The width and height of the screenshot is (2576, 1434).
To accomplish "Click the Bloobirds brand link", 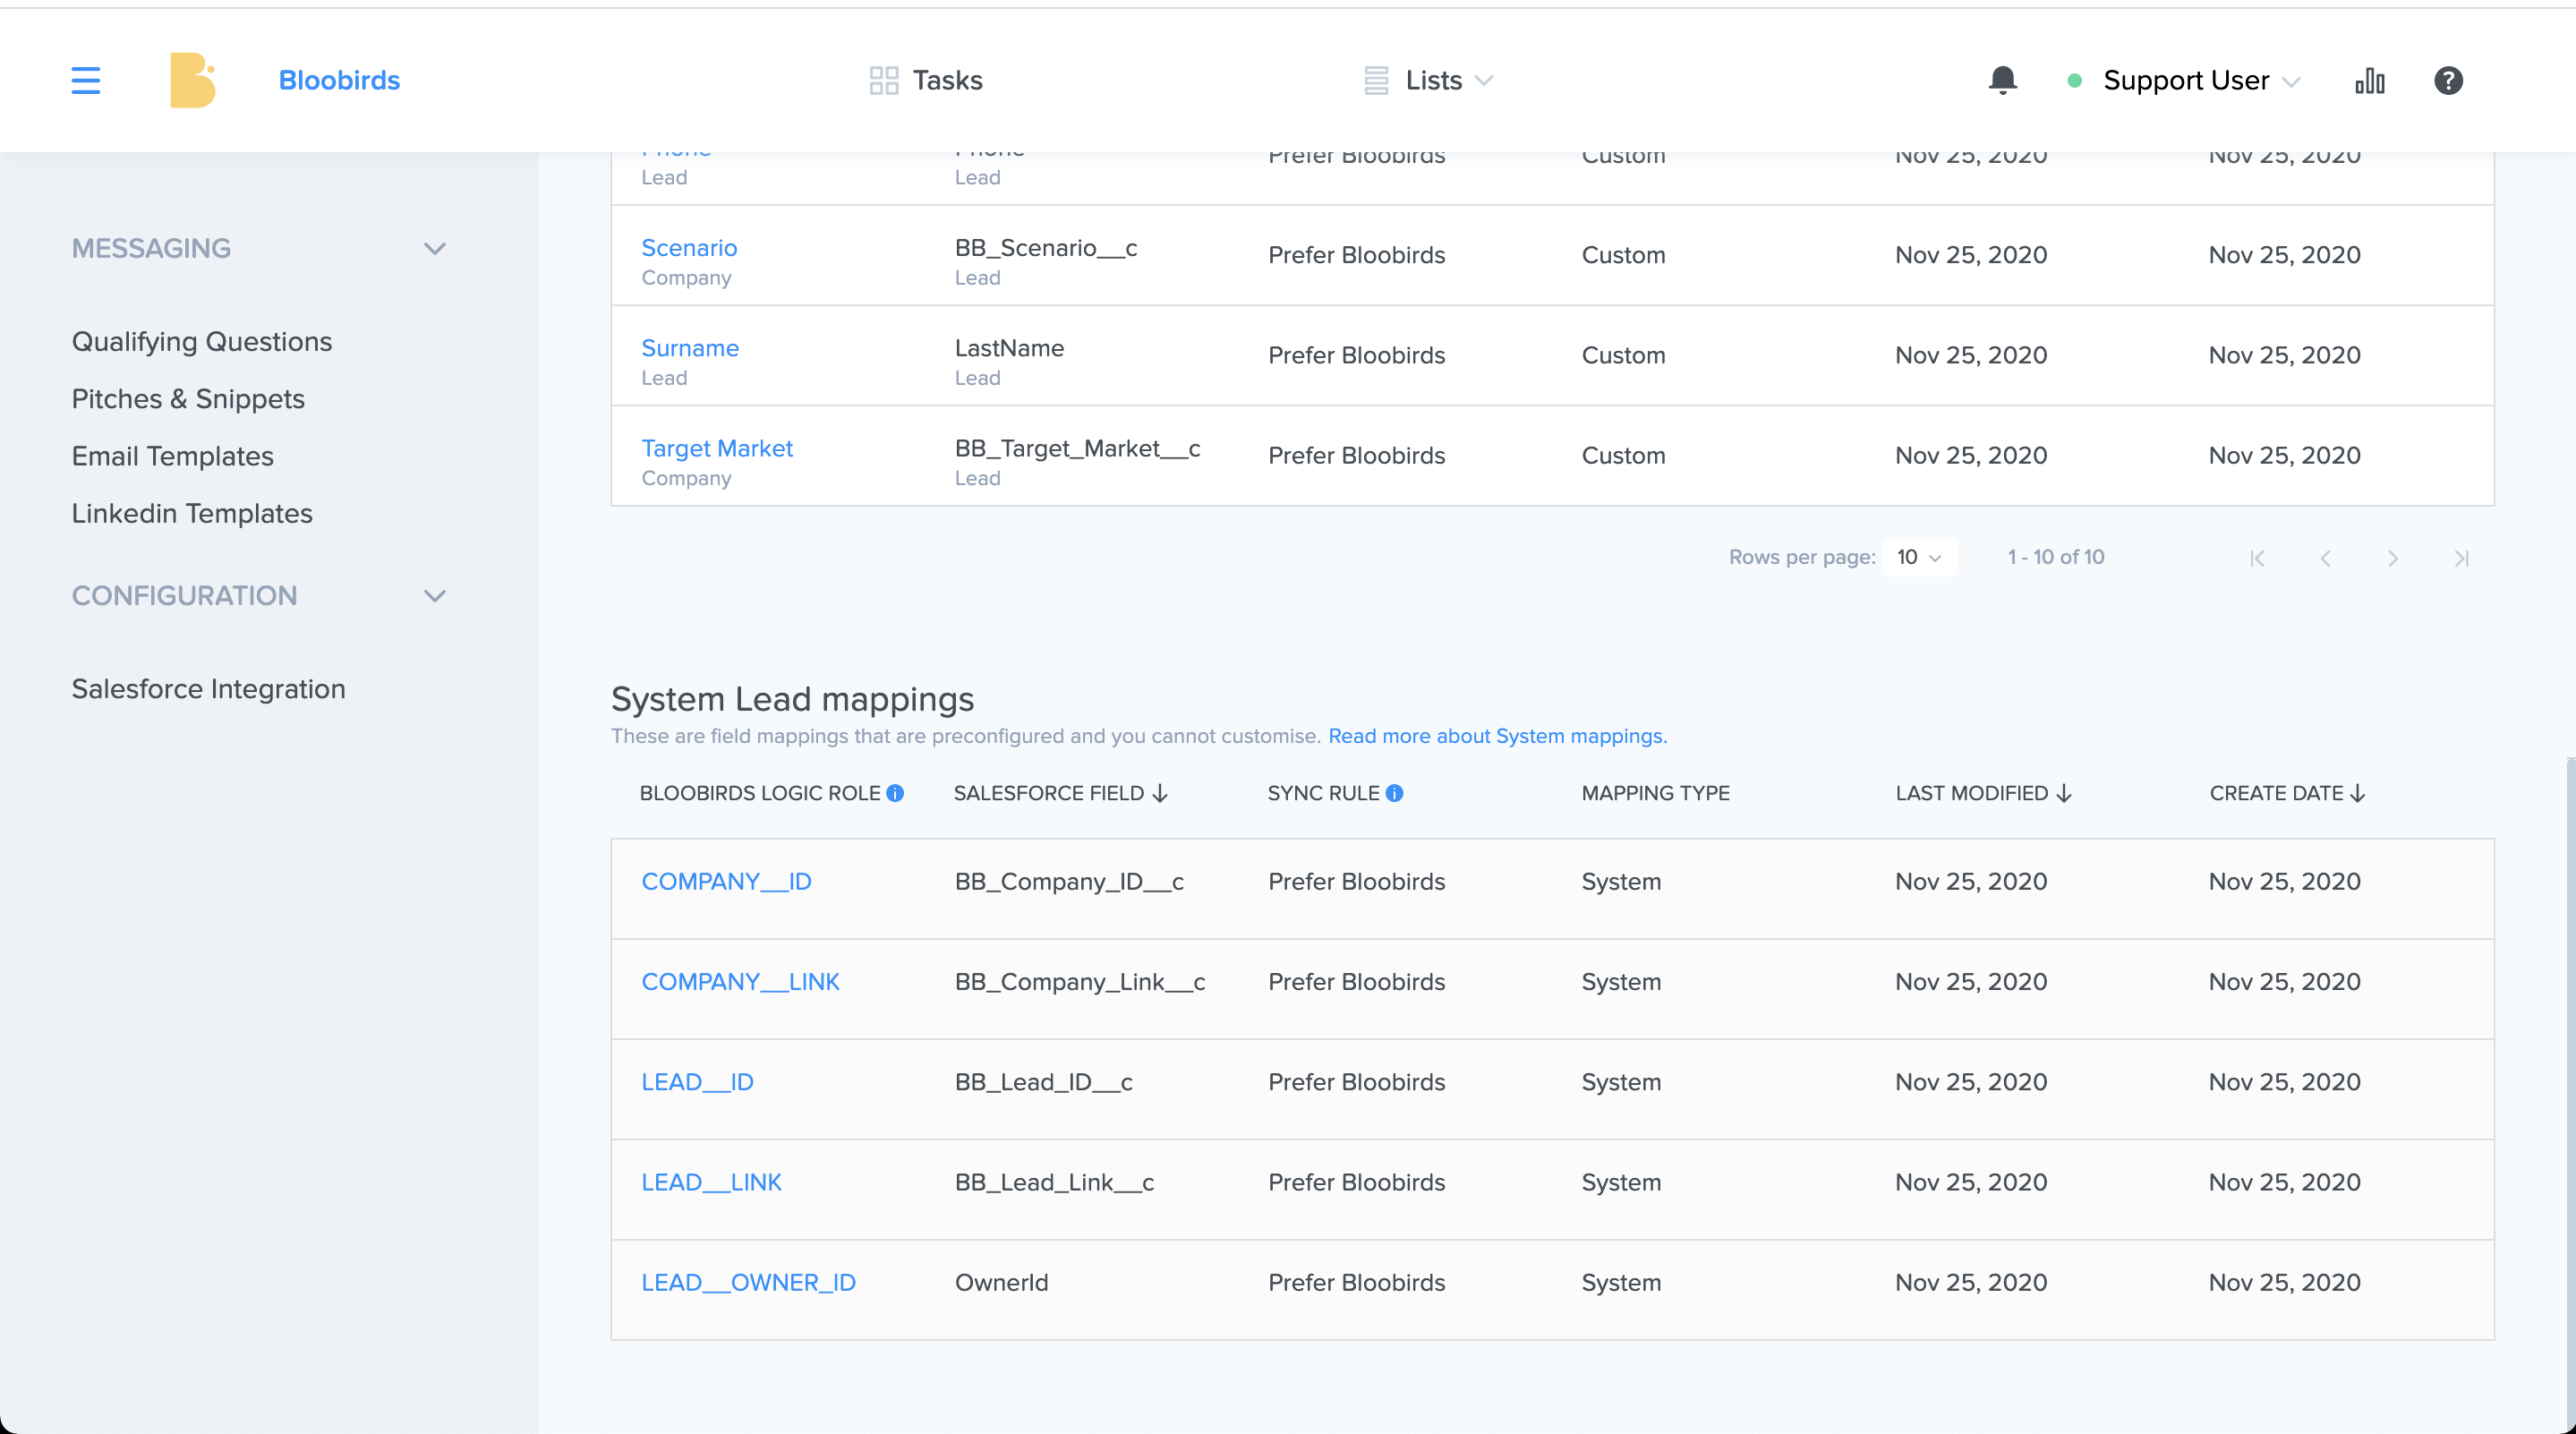I will [x=339, y=80].
